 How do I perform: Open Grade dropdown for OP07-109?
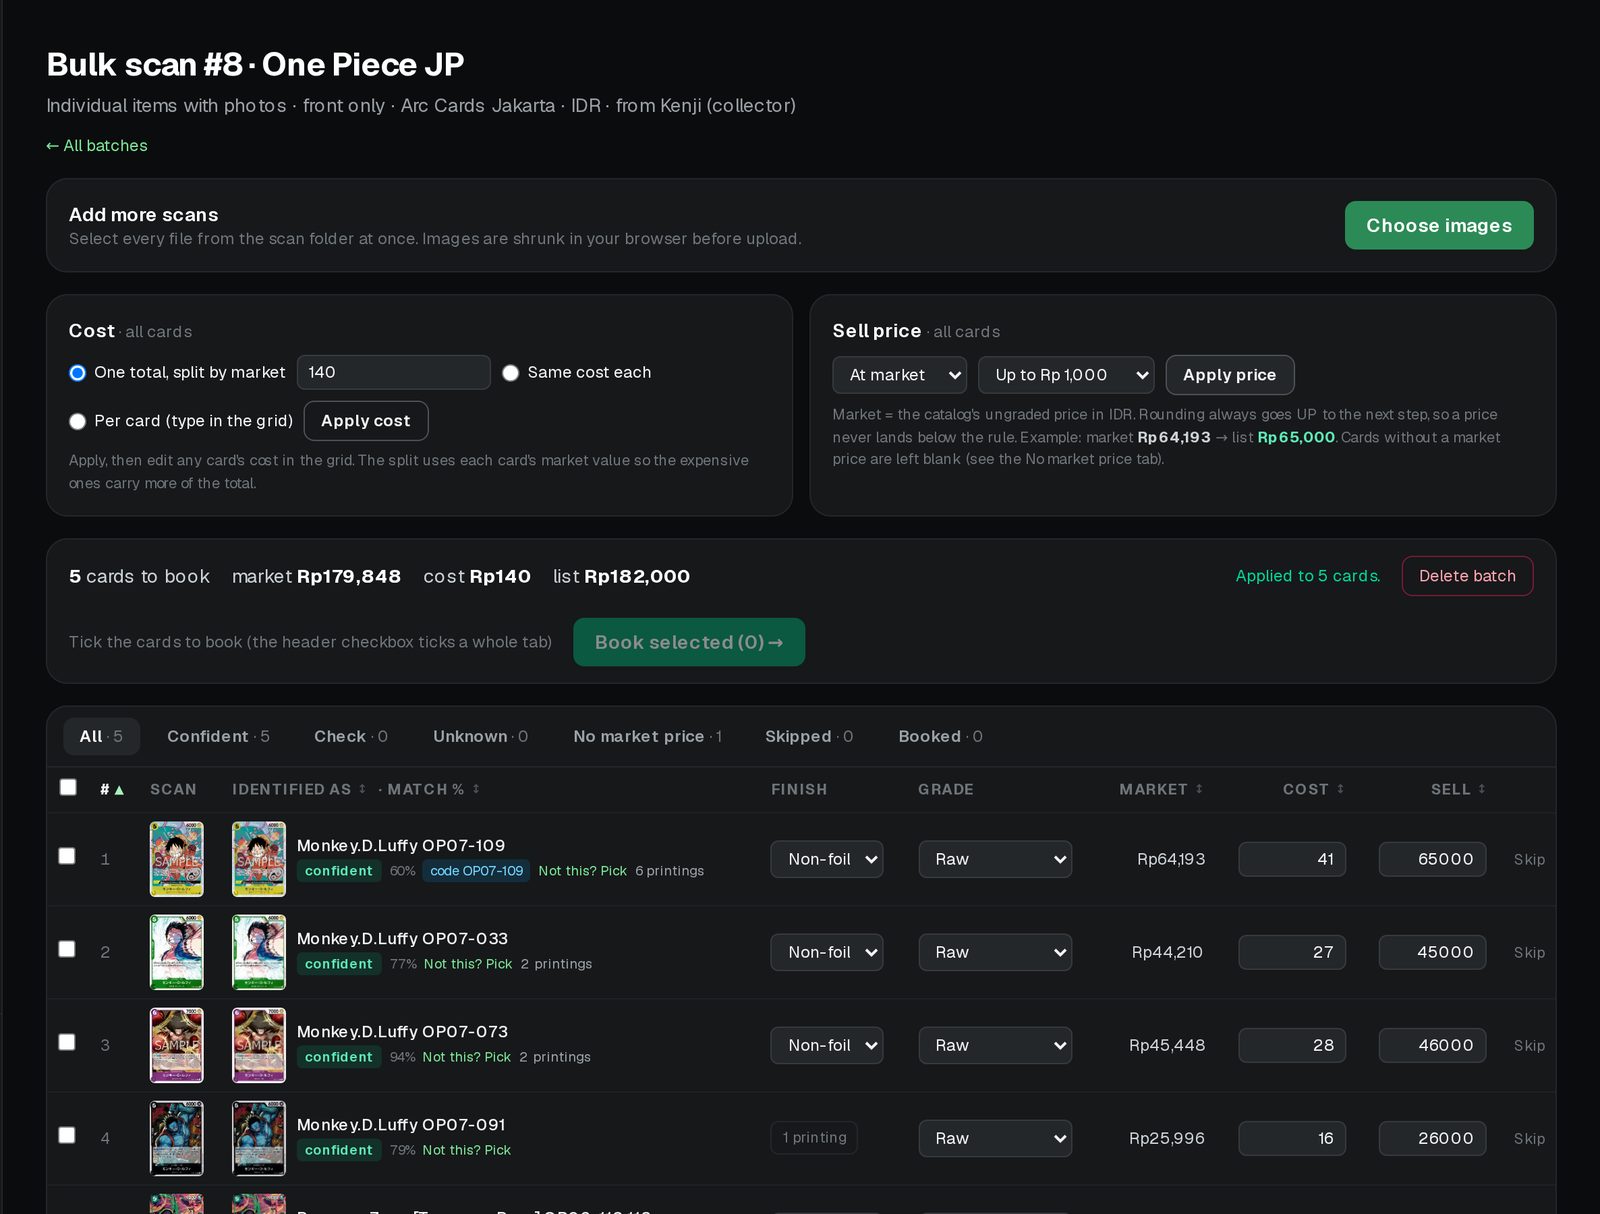point(995,859)
